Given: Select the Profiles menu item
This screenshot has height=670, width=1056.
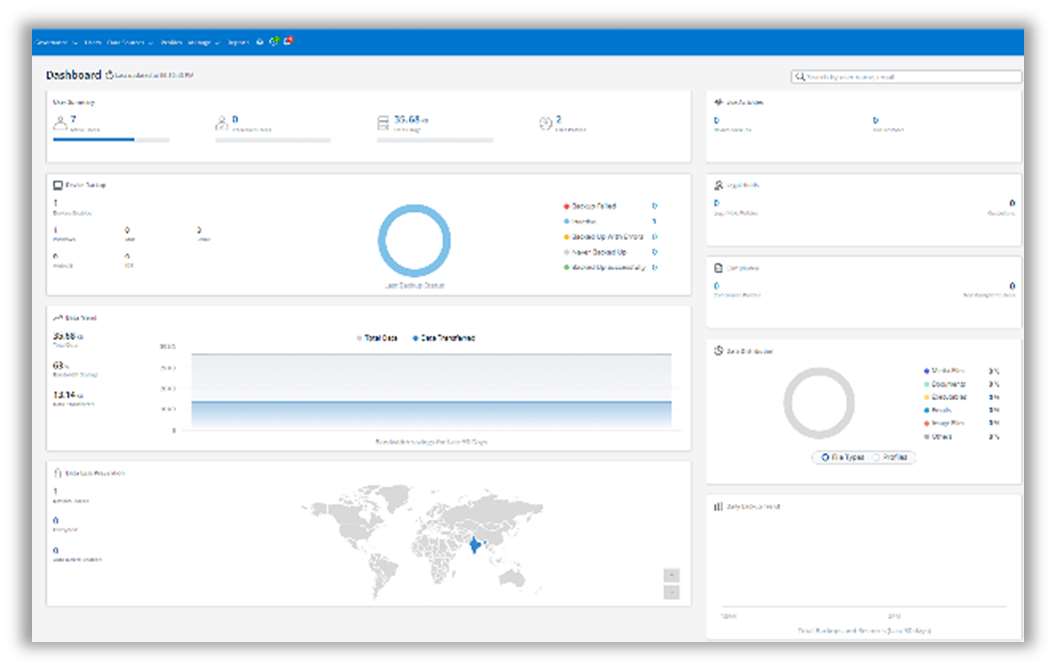Looking at the screenshot, I should click(x=170, y=41).
